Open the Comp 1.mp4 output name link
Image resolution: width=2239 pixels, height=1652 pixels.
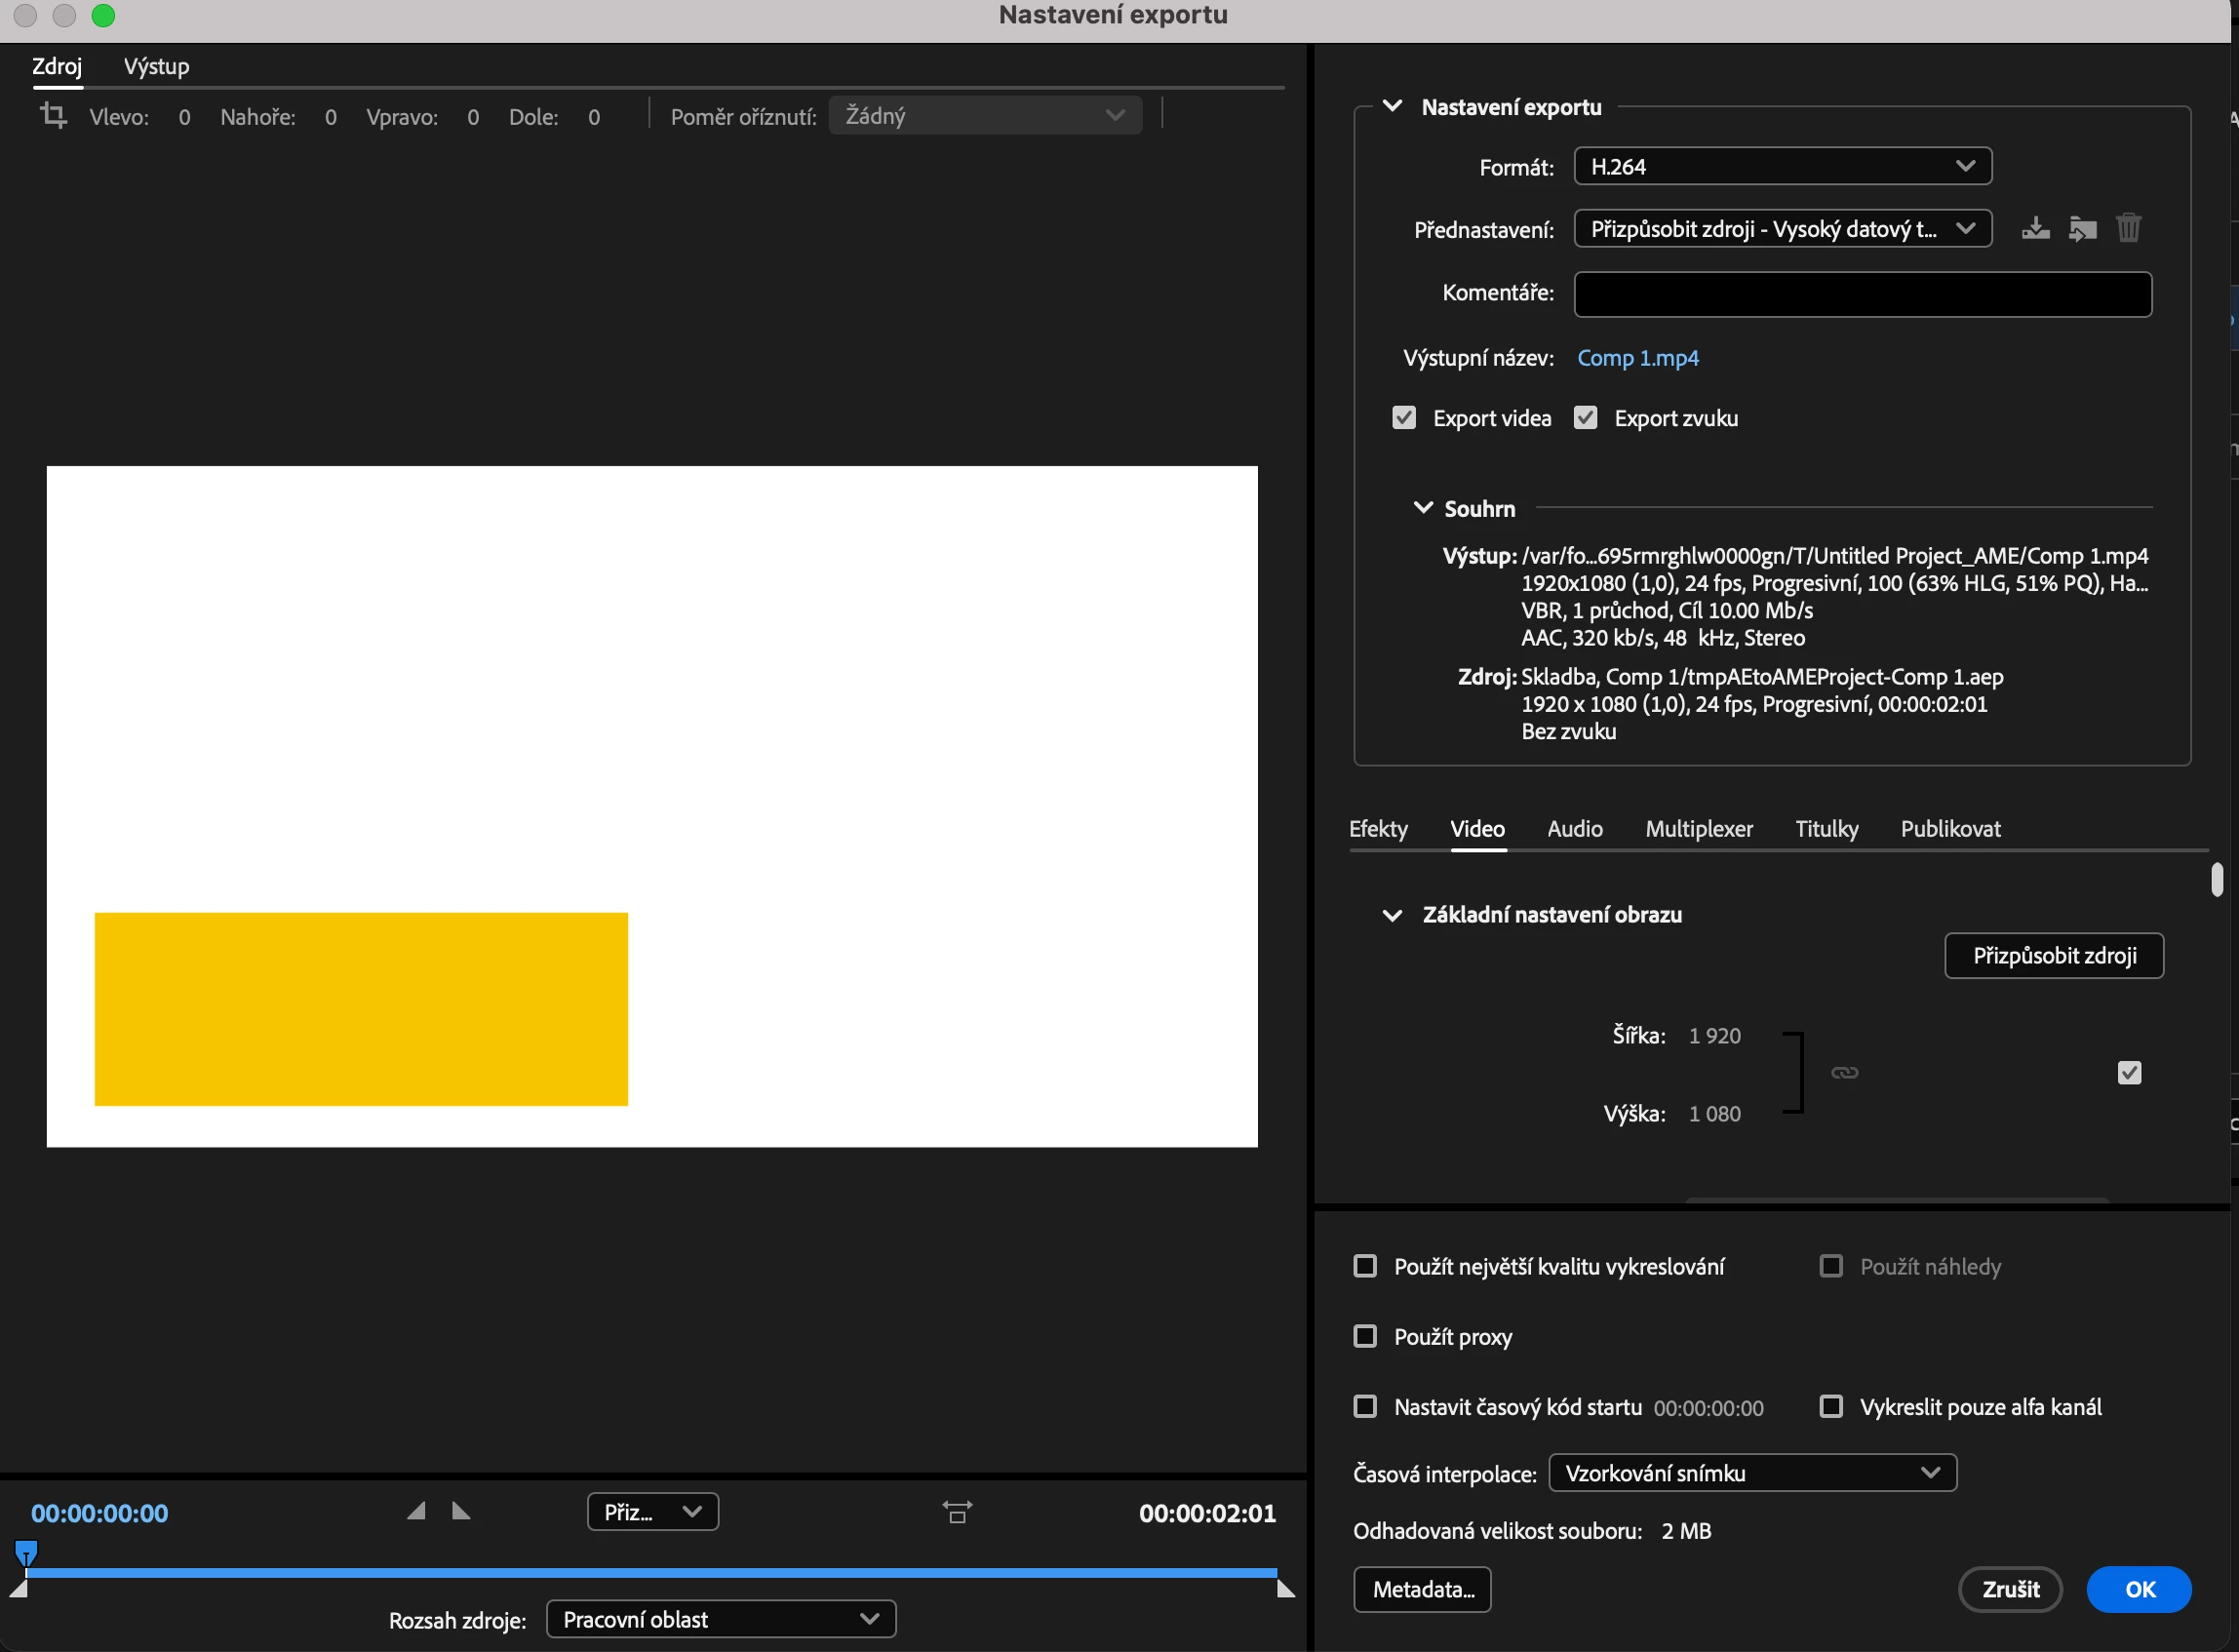1637,358
